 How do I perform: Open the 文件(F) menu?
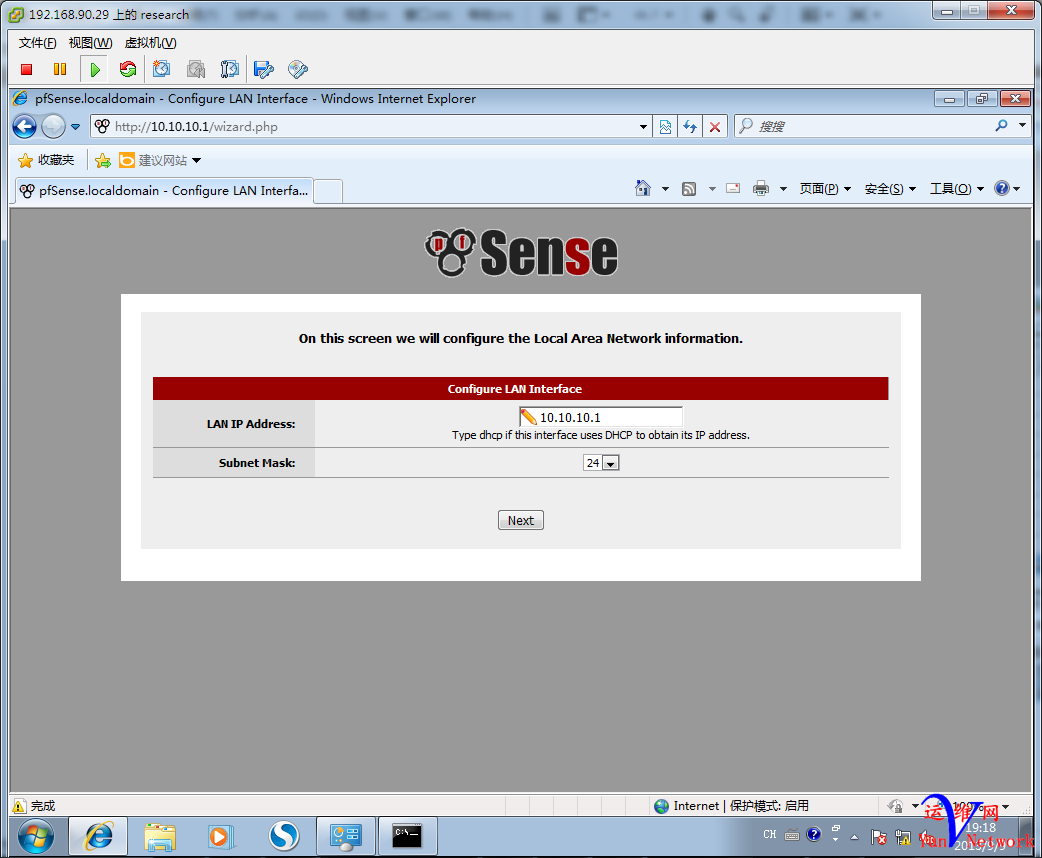click(x=37, y=43)
